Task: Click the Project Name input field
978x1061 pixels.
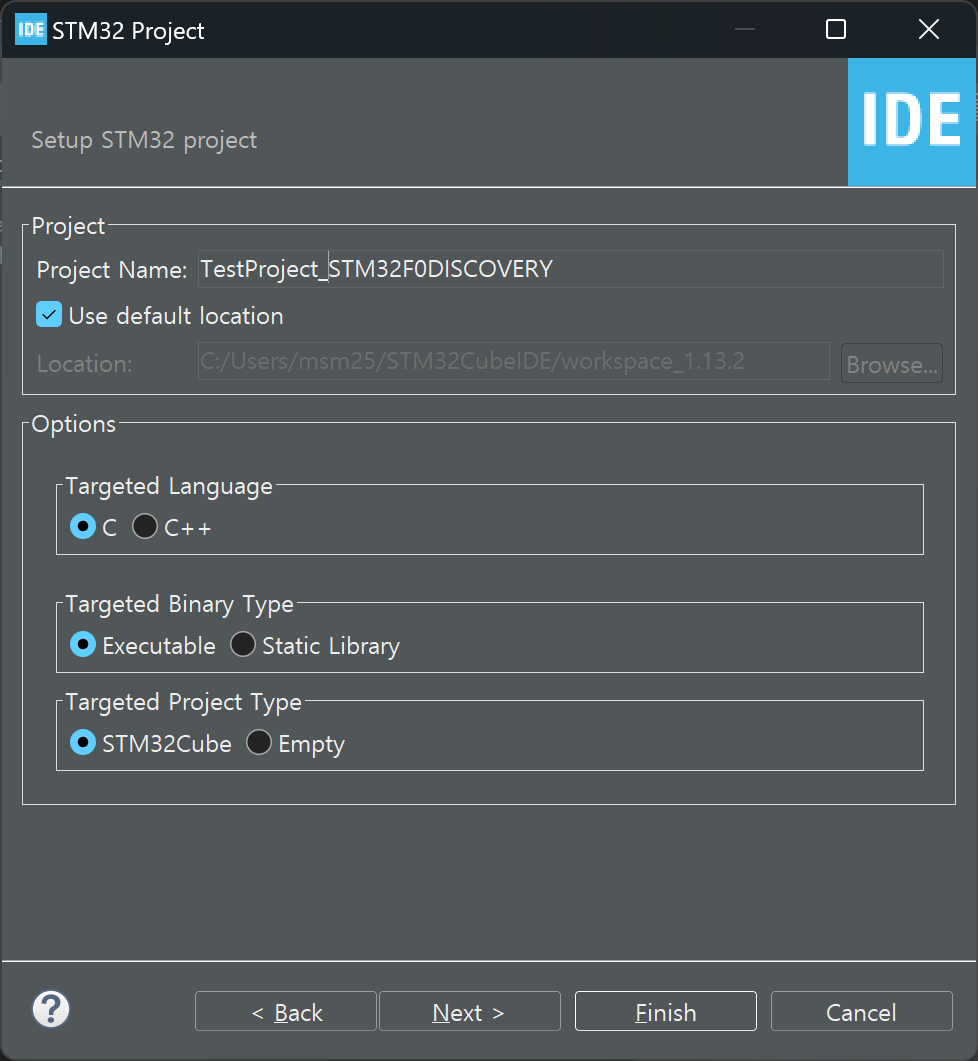Action: coord(571,269)
